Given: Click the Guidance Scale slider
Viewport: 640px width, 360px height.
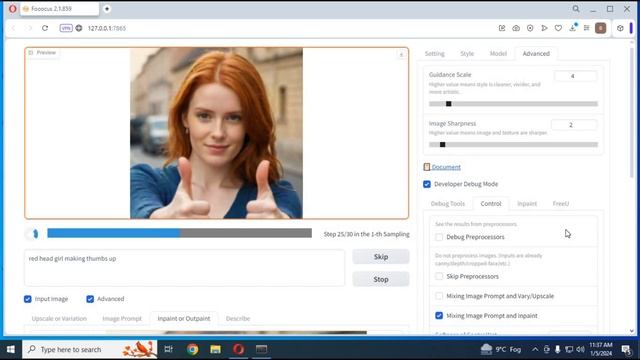Looking at the screenshot, I should (513, 104).
